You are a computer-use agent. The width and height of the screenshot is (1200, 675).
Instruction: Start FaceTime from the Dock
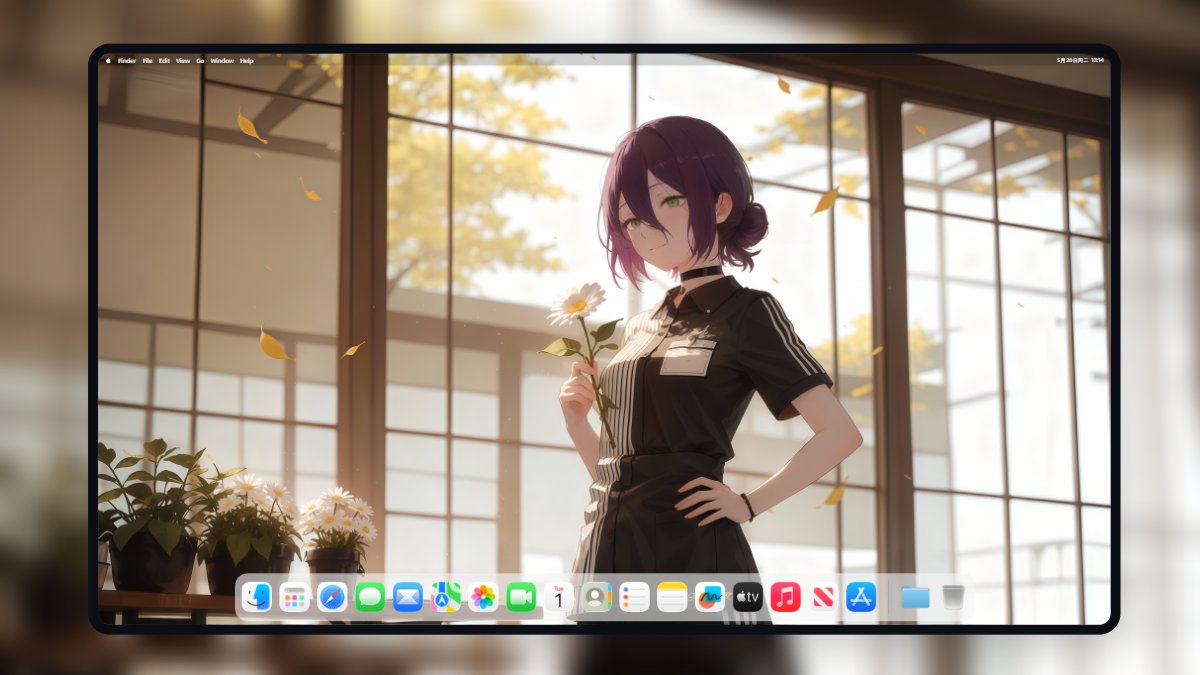click(519, 597)
